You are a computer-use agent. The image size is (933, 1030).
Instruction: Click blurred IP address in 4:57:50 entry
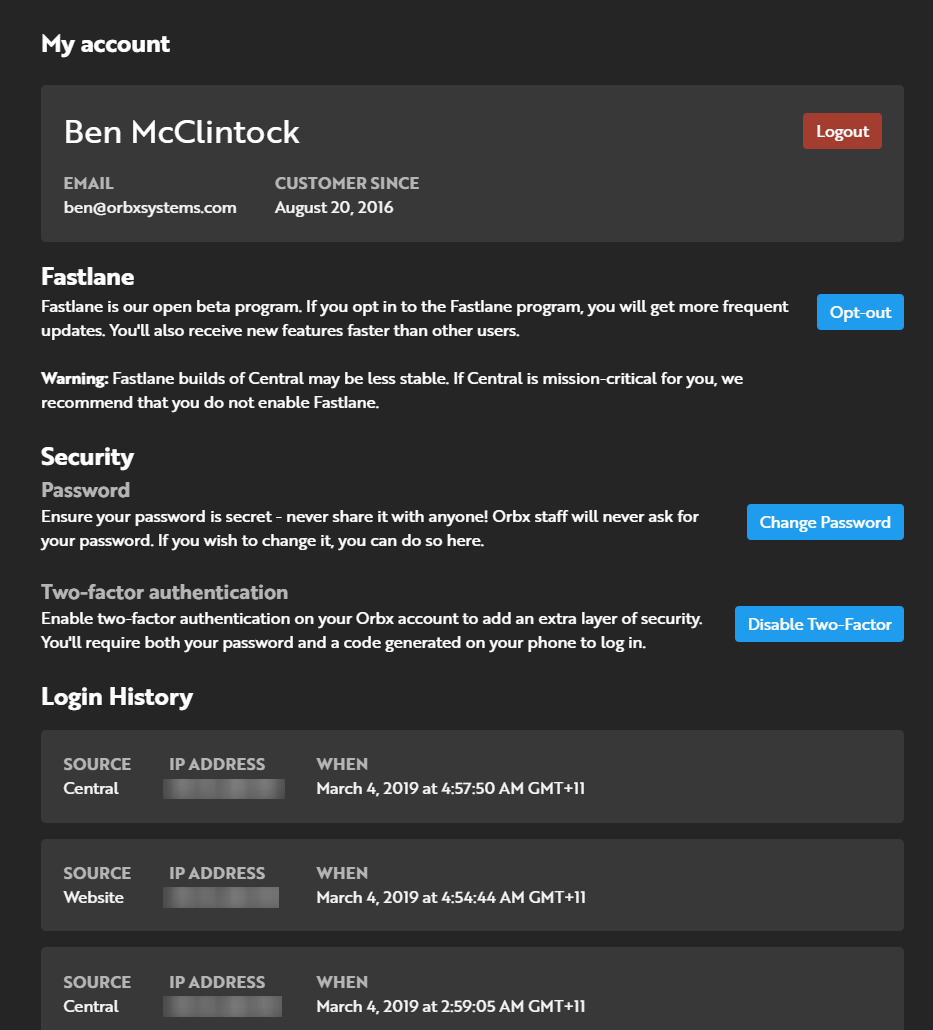pyautogui.click(x=224, y=788)
